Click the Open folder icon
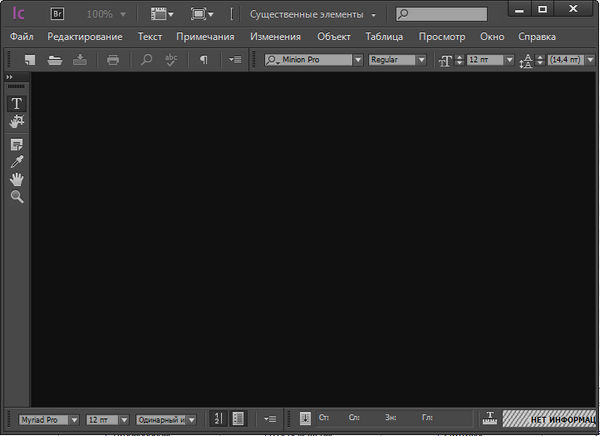This screenshot has height=436, width=600. click(x=55, y=60)
